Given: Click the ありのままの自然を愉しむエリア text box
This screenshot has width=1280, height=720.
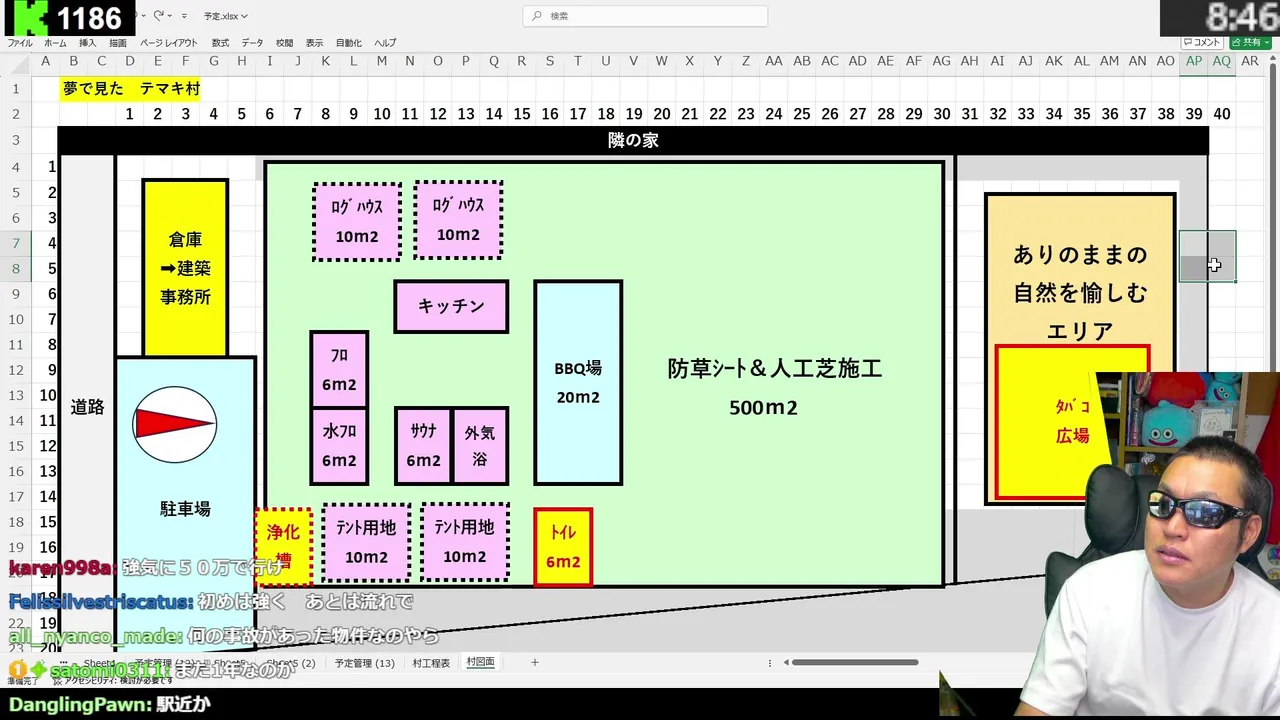Looking at the screenshot, I should (1080, 292).
